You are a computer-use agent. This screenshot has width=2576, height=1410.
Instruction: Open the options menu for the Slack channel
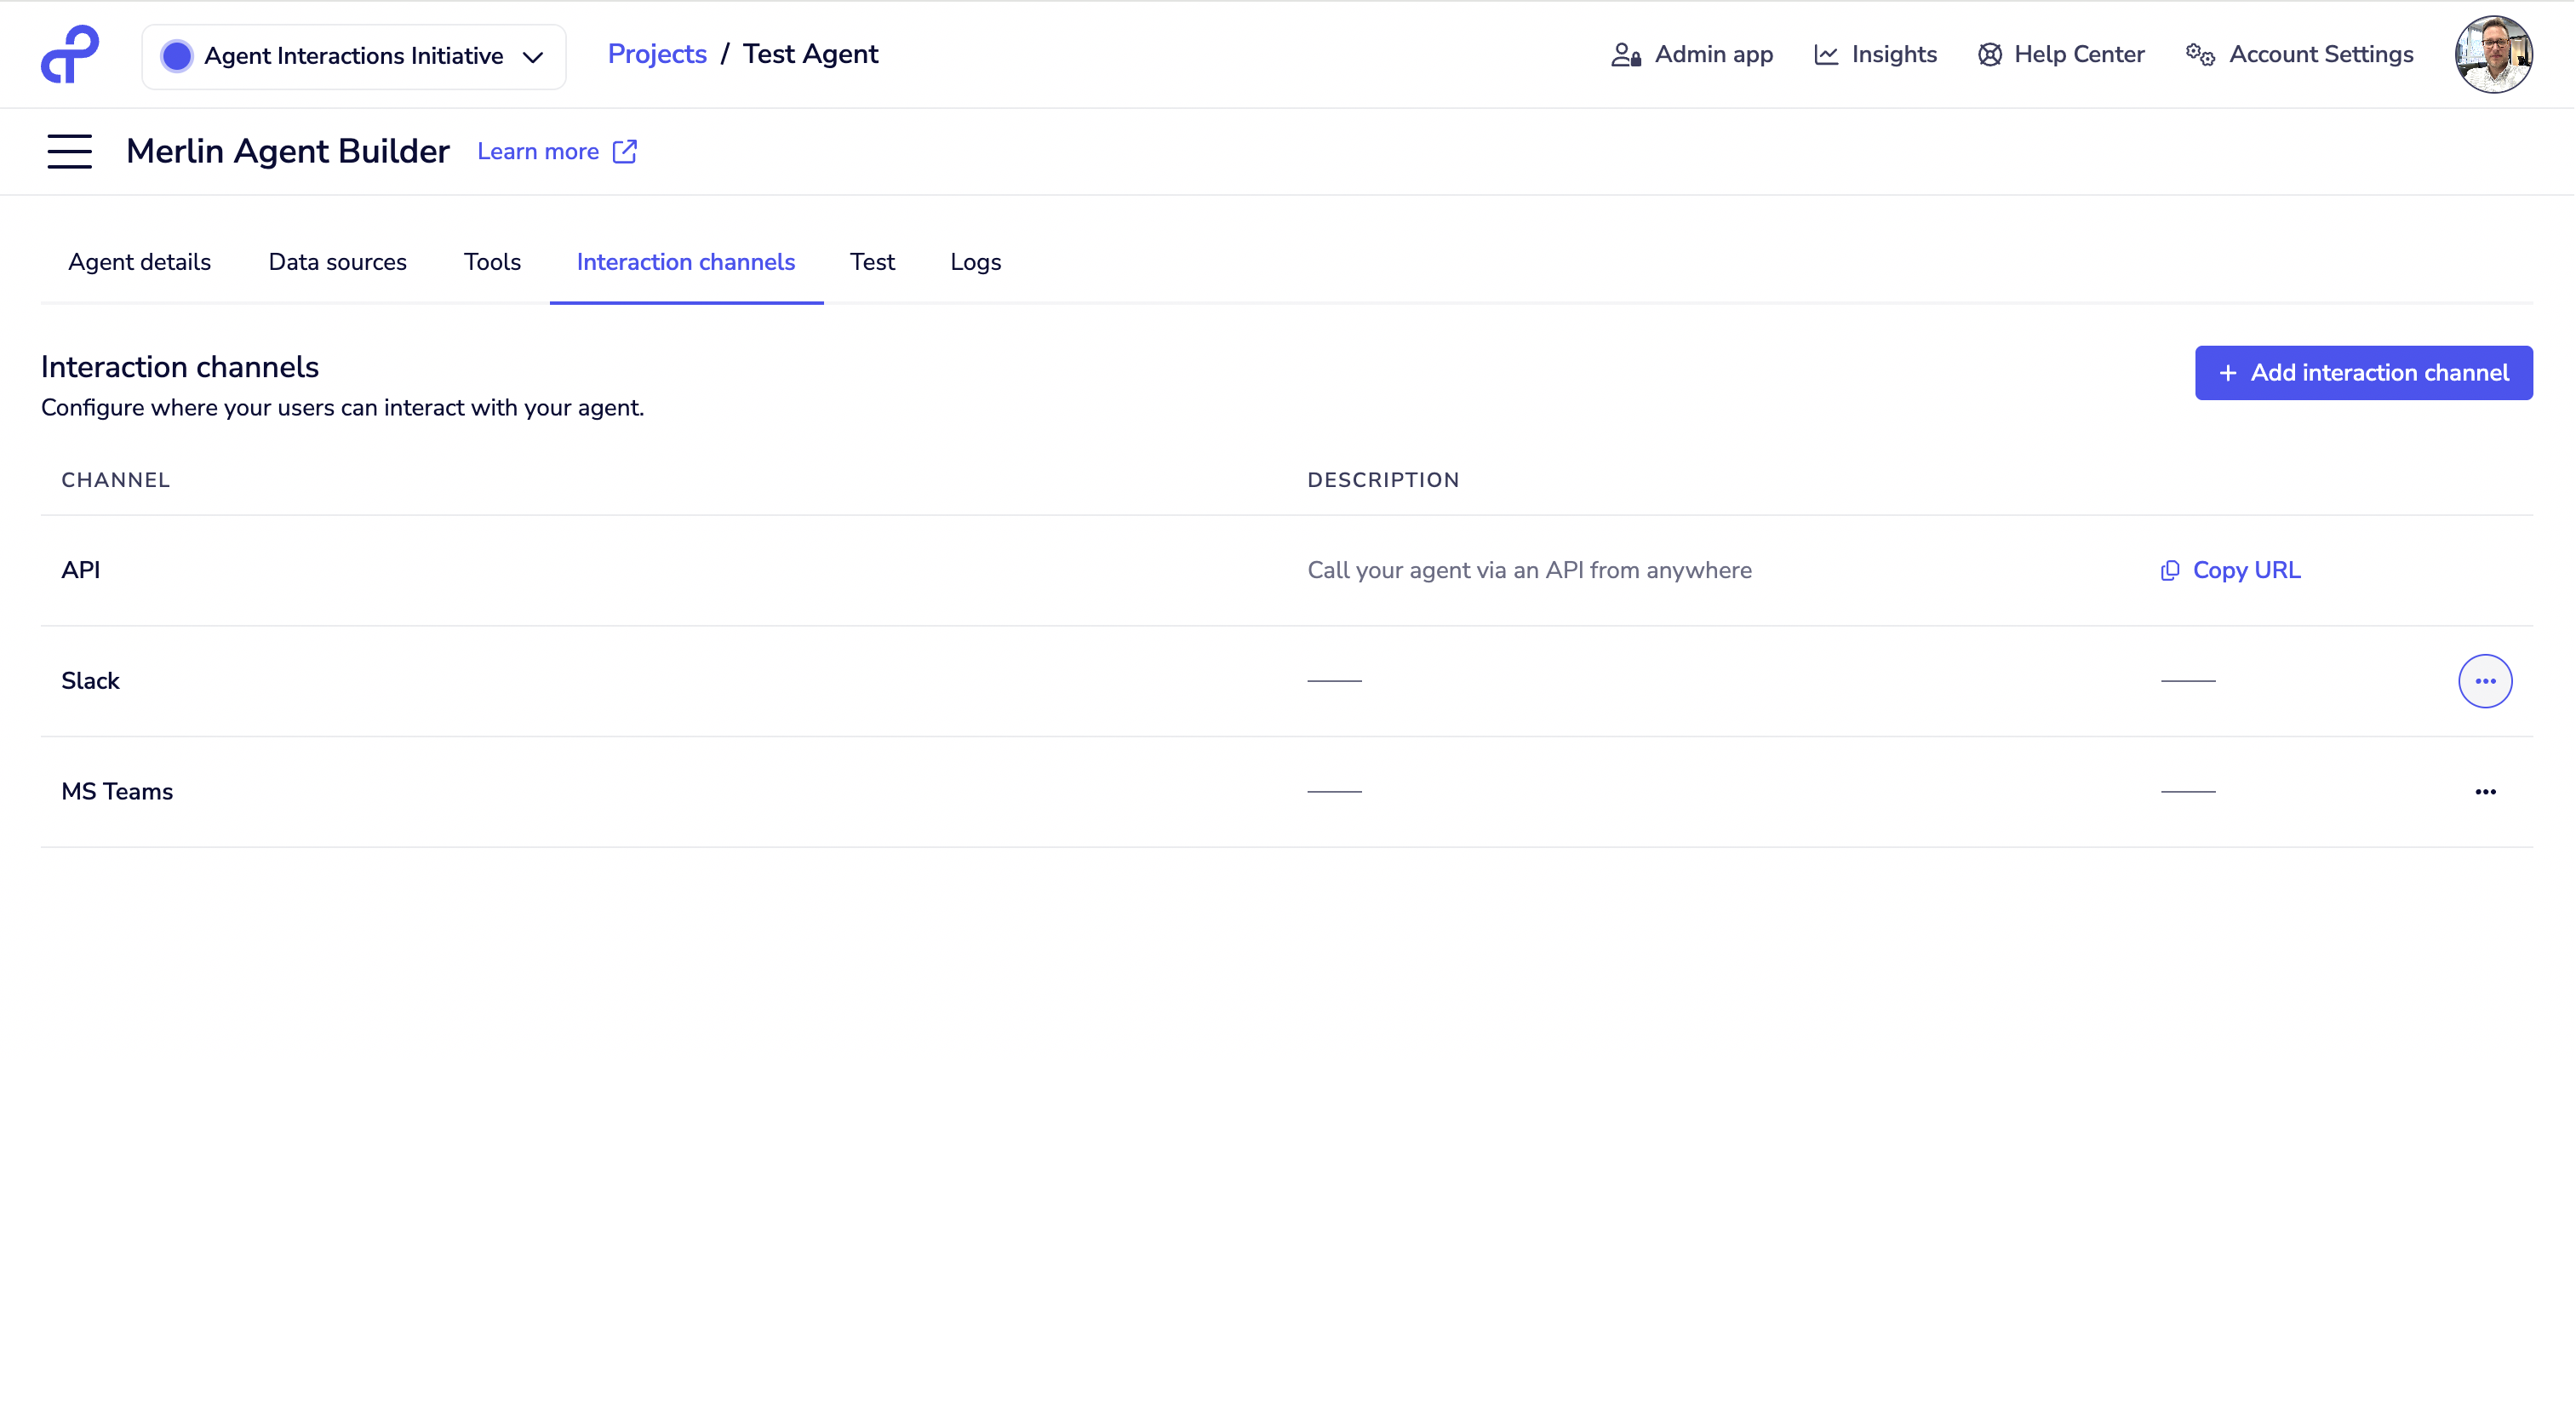[x=2486, y=680]
